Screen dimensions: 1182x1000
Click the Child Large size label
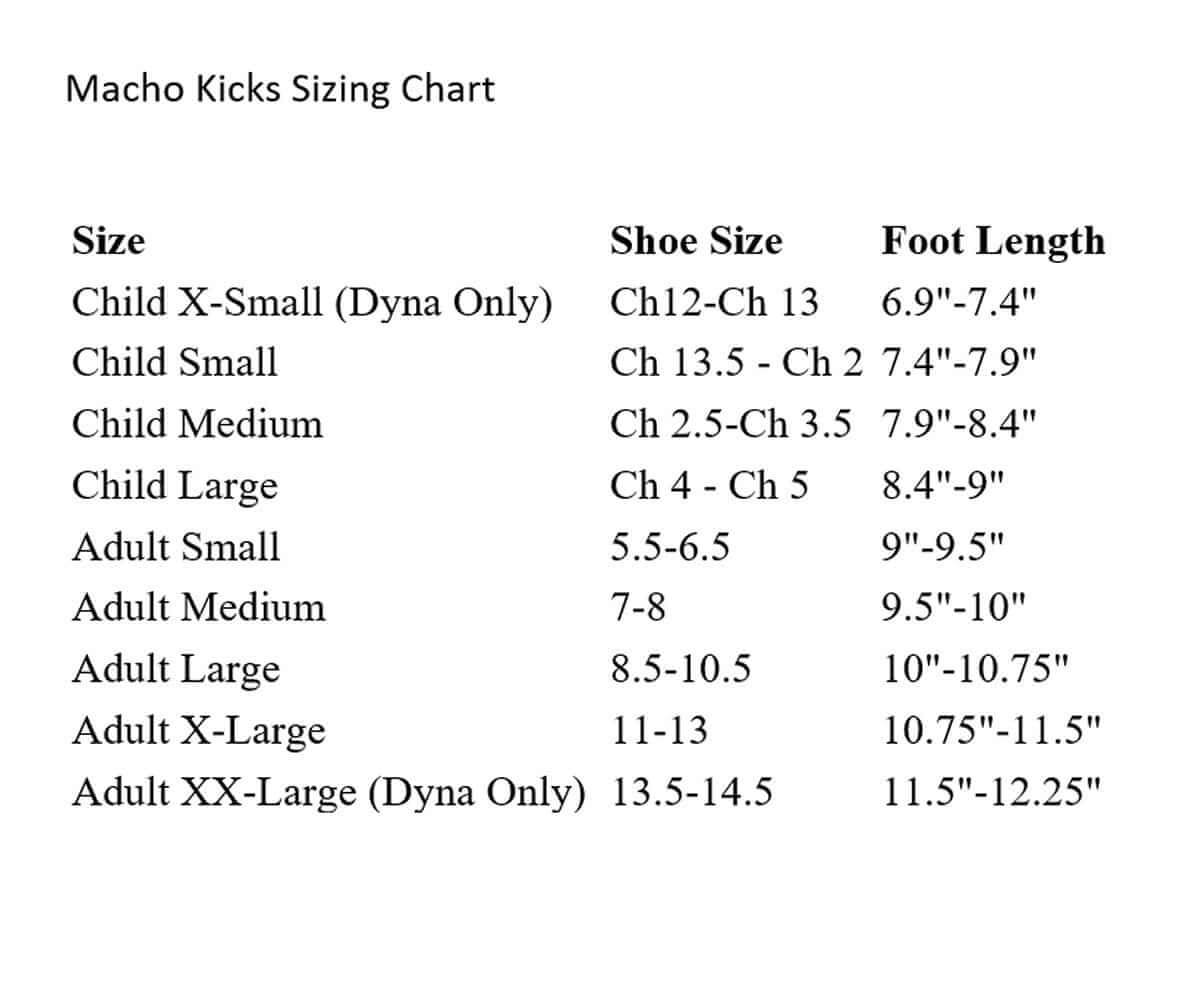(175, 486)
